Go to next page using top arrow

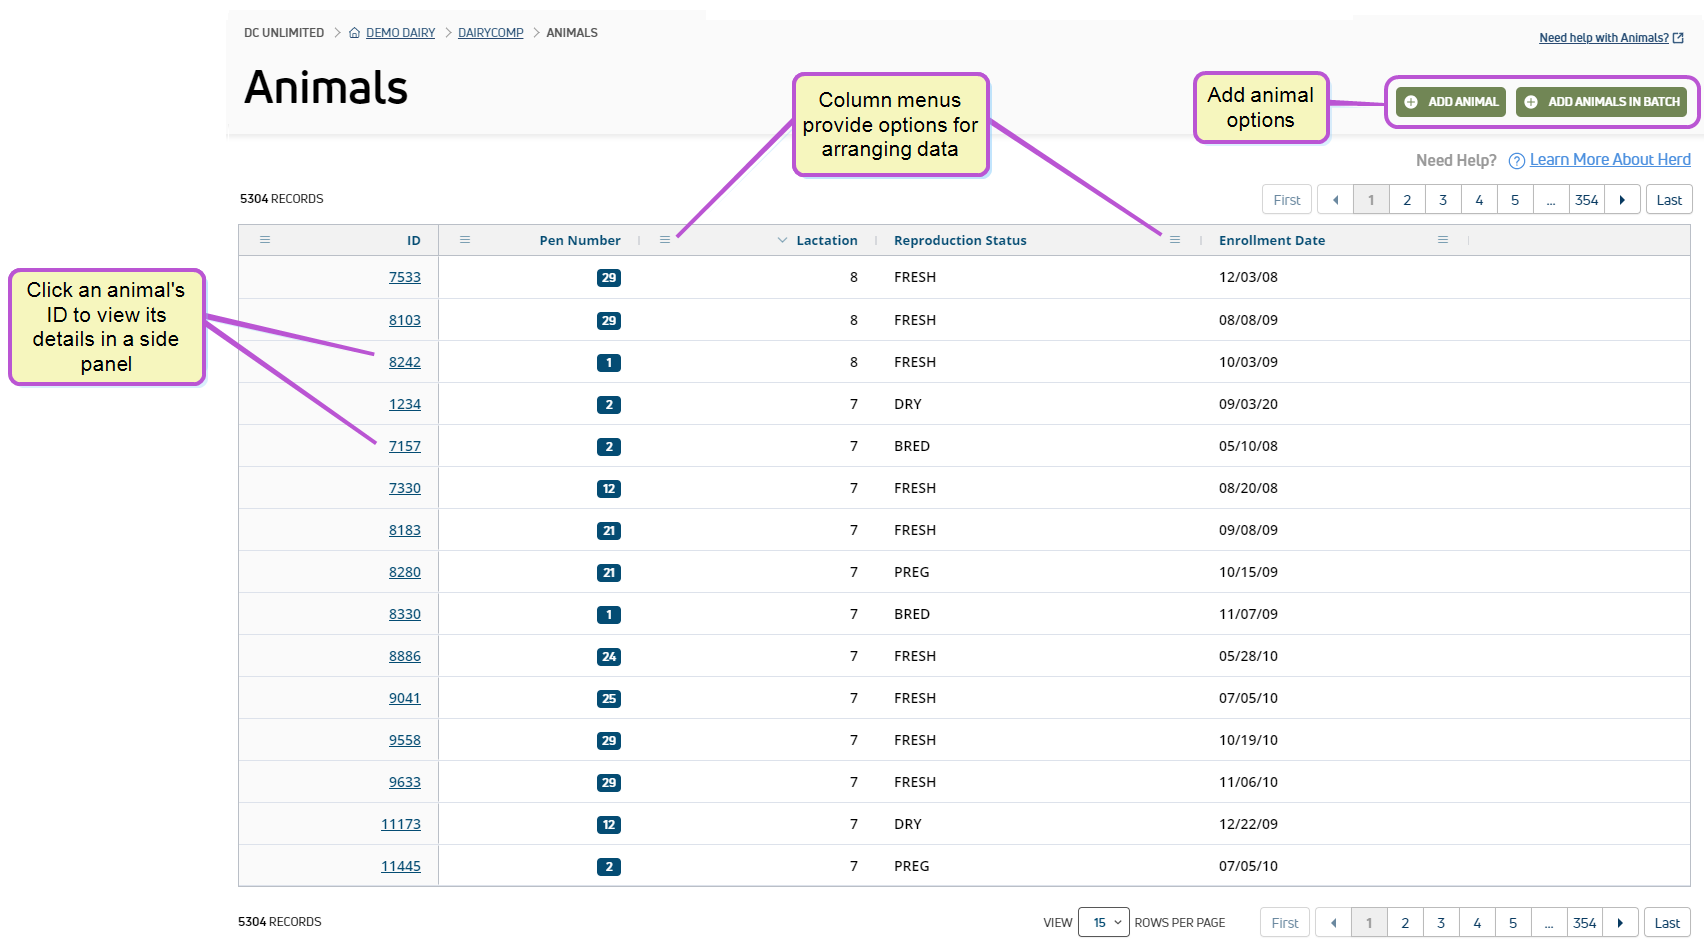click(1622, 200)
